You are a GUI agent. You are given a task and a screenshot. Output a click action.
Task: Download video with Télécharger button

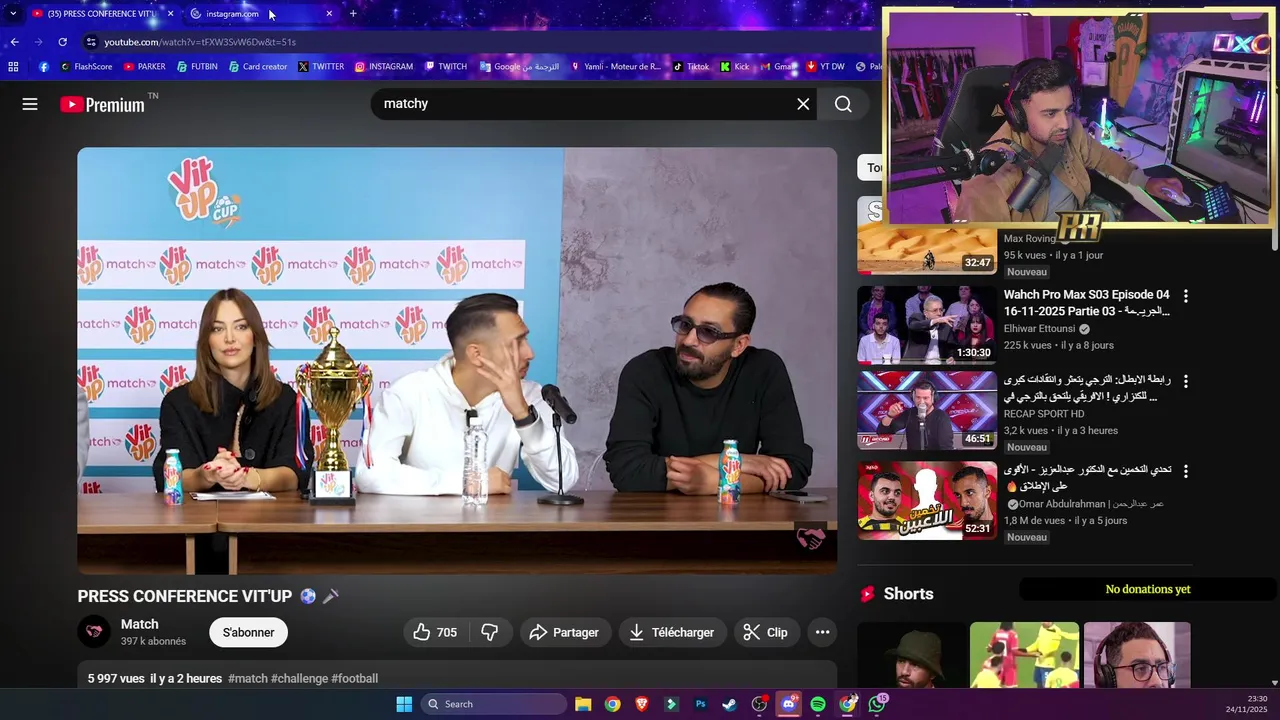(672, 632)
